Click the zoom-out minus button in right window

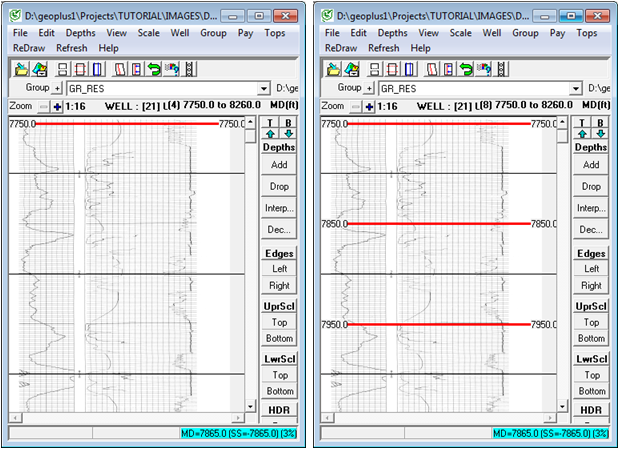(355, 106)
